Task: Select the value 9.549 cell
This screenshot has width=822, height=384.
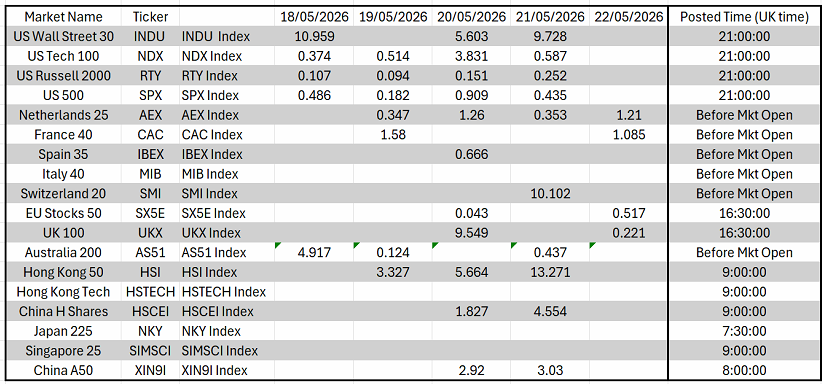Action: coord(472,233)
